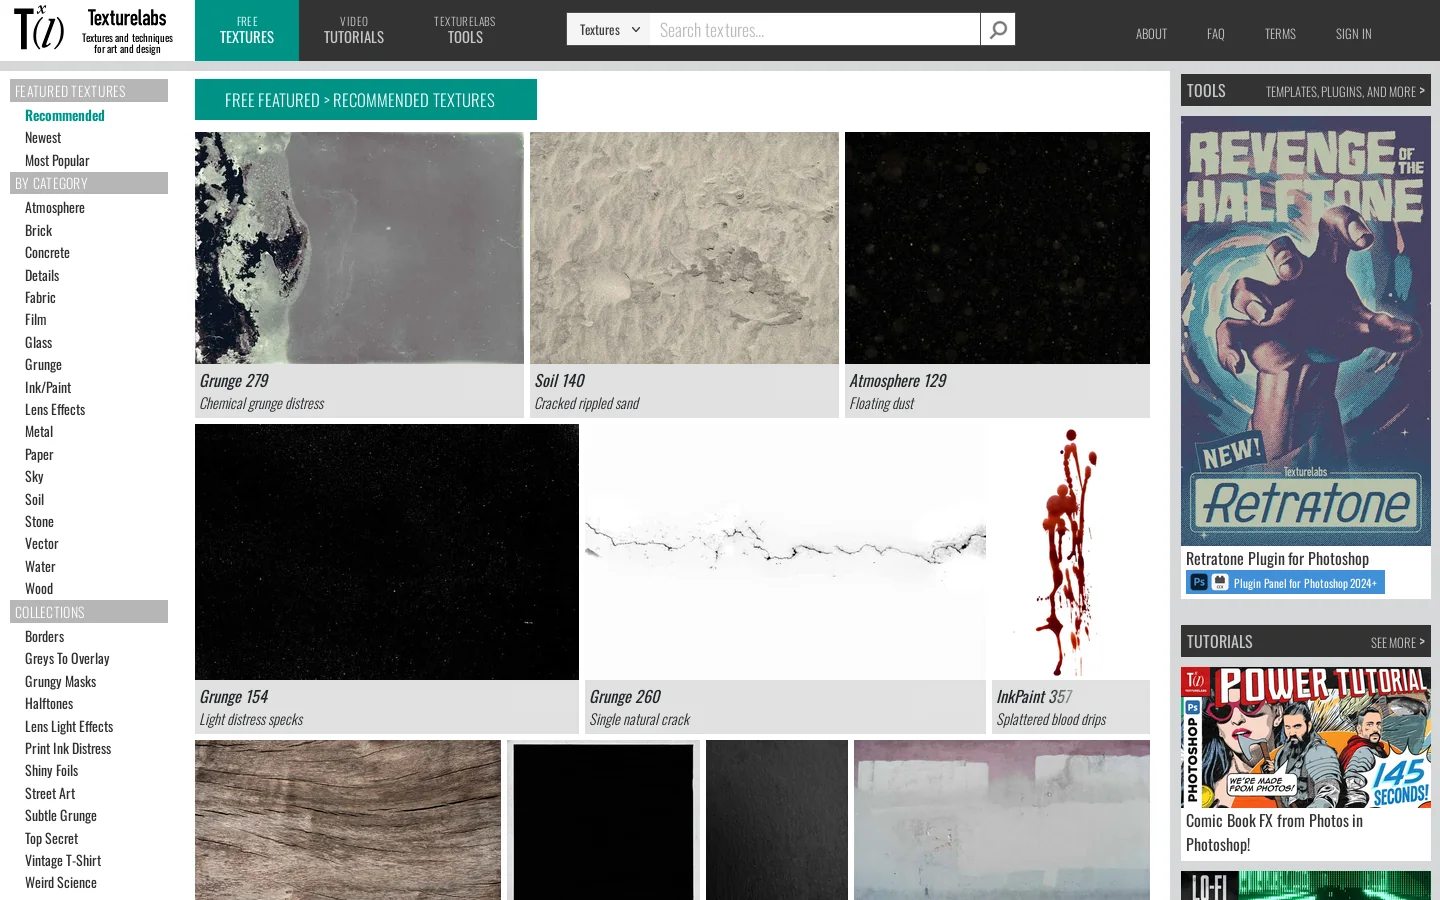Screen dimensions: 1440x900
Task: Open the Texturelabs Tools tab
Action: (465, 30)
